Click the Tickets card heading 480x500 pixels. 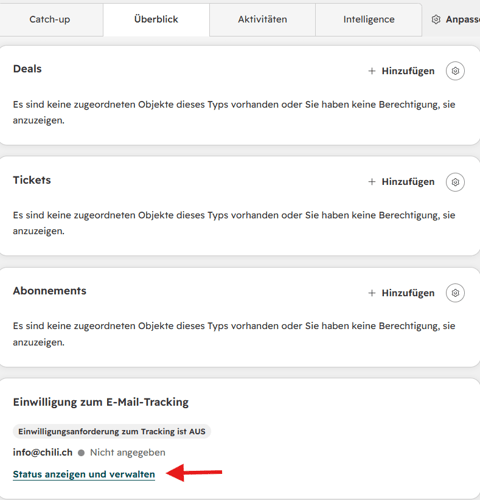pos(32,180)
